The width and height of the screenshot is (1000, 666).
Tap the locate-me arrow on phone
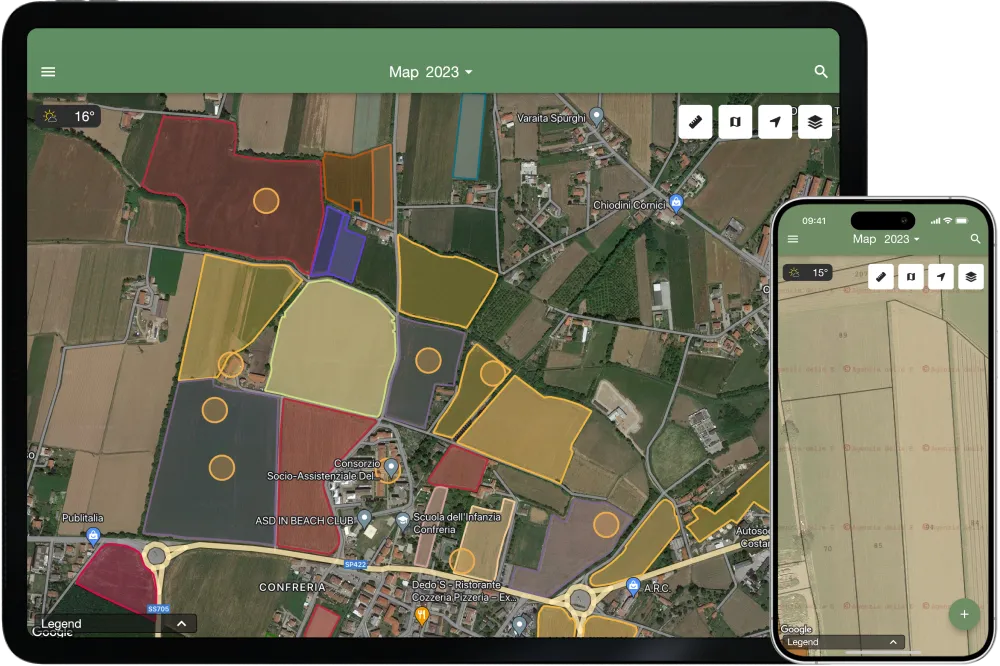pos(941,277)
